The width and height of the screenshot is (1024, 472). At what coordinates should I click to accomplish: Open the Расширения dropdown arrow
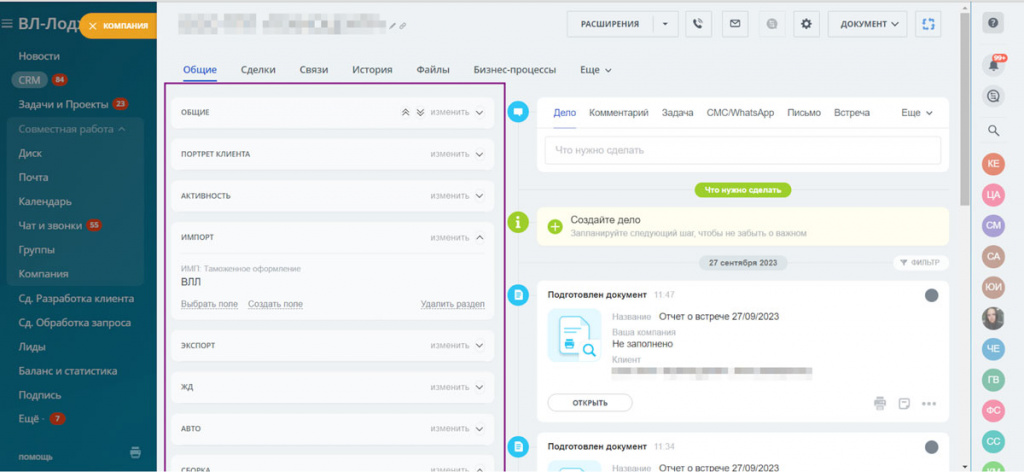[666, 24]
